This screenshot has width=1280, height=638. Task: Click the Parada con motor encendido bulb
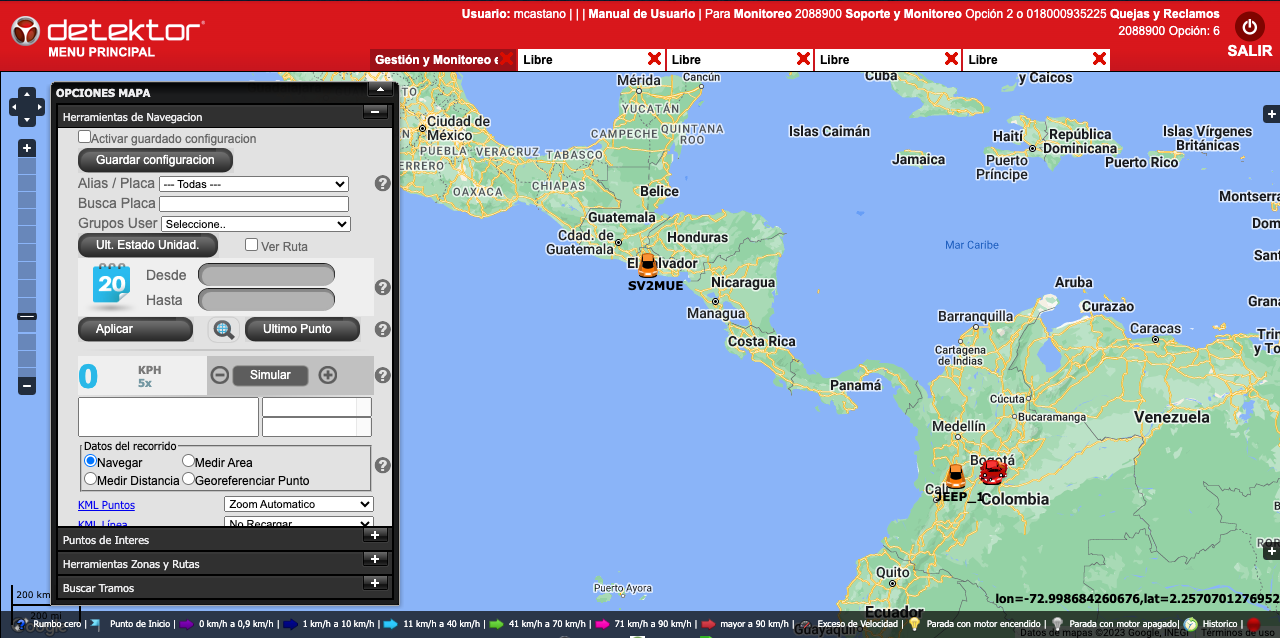pos(914,624)
